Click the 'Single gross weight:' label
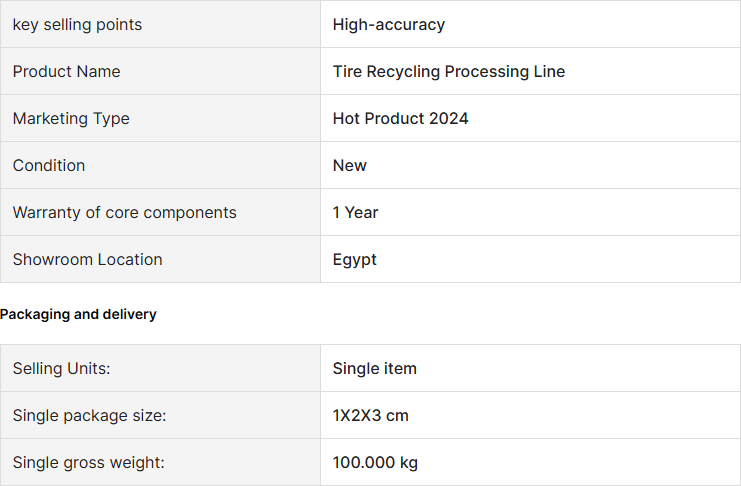This screenshot has height=486, width=741. coord(88,462)
